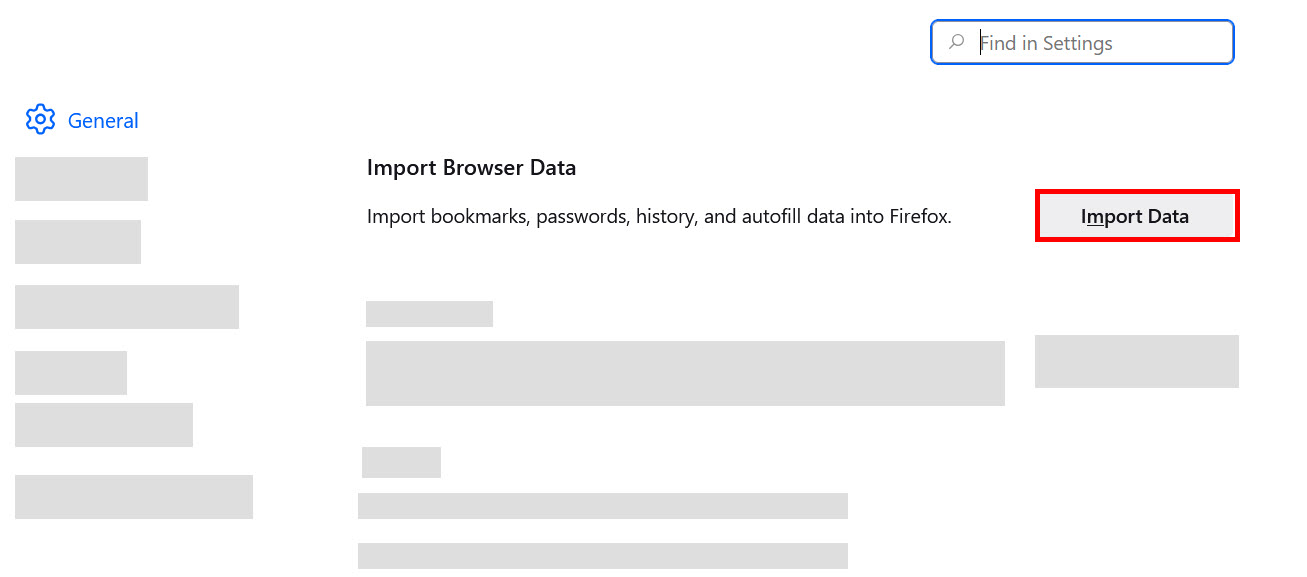
Task: Select the second sidebar settings category
Action: tap(78, 242)
